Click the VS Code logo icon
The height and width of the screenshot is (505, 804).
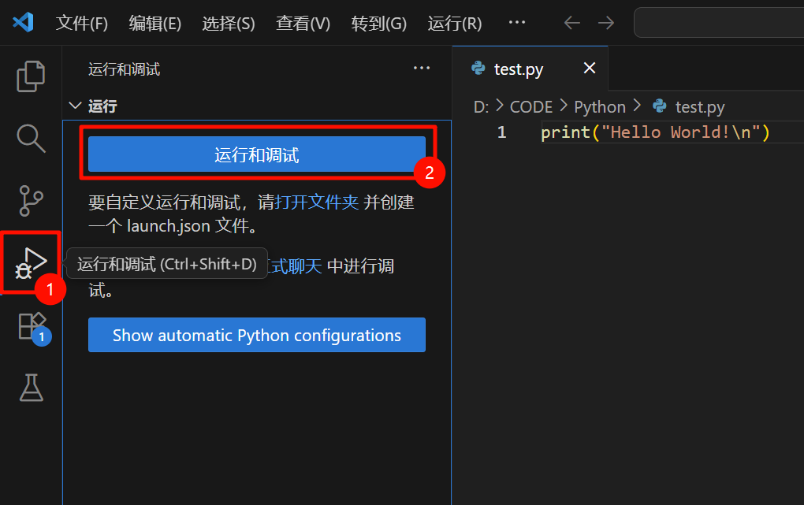point(23,23)
